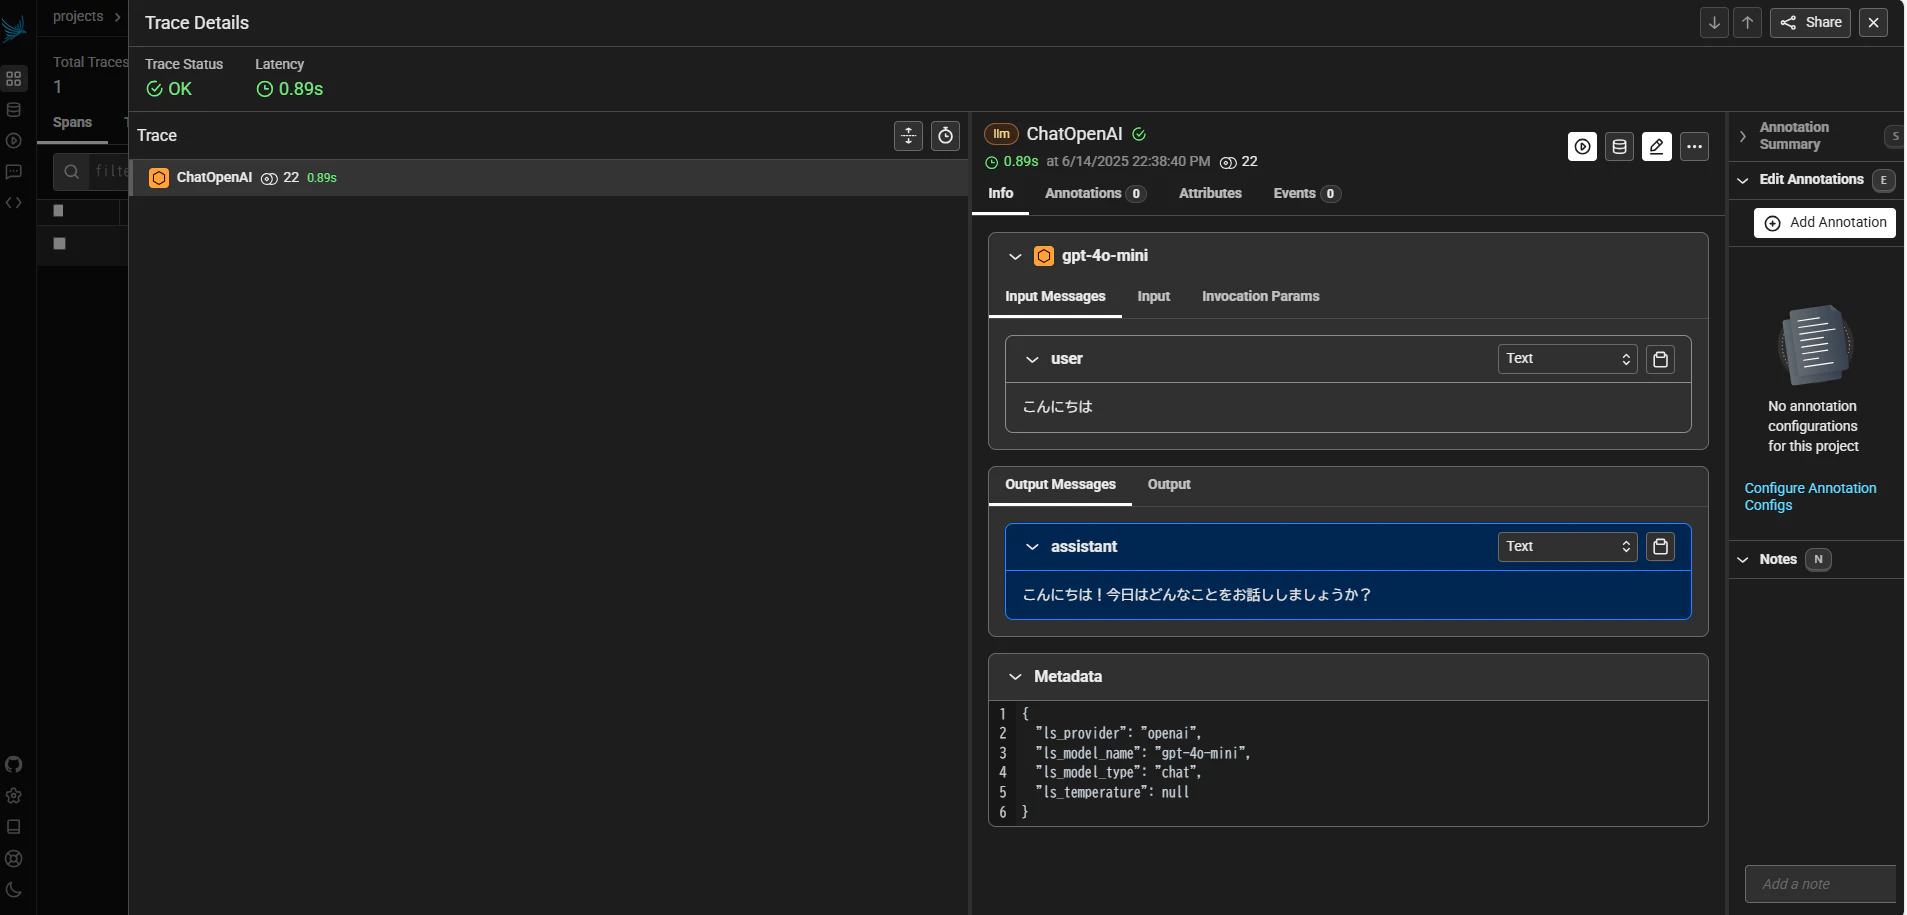Copy the user message content

click(x=1661, y=359)
